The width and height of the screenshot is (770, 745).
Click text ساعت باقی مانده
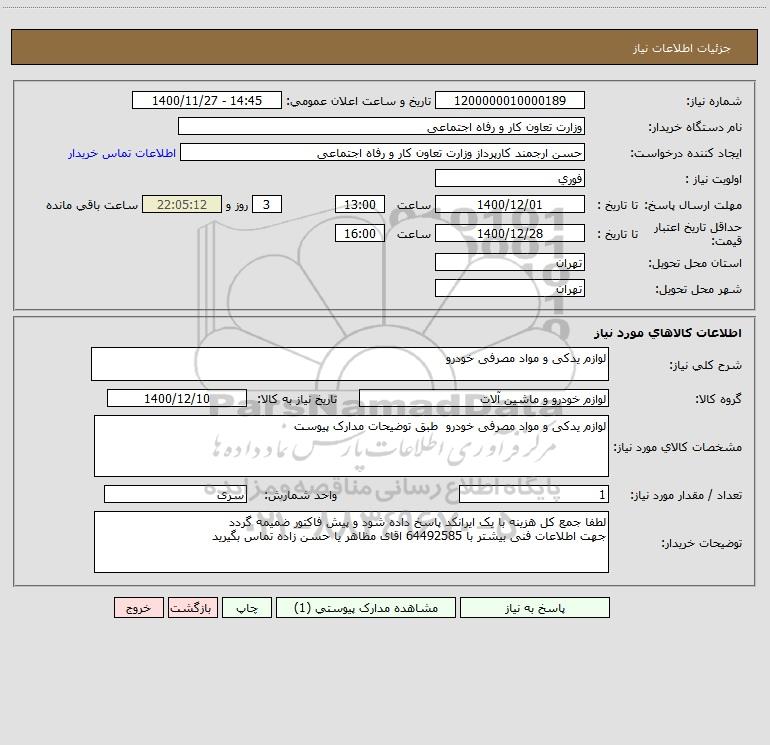(92, 205)
